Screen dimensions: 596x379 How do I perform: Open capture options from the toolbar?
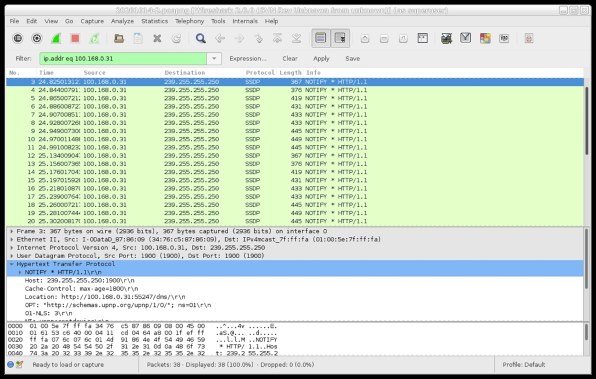tap(37, 38)
